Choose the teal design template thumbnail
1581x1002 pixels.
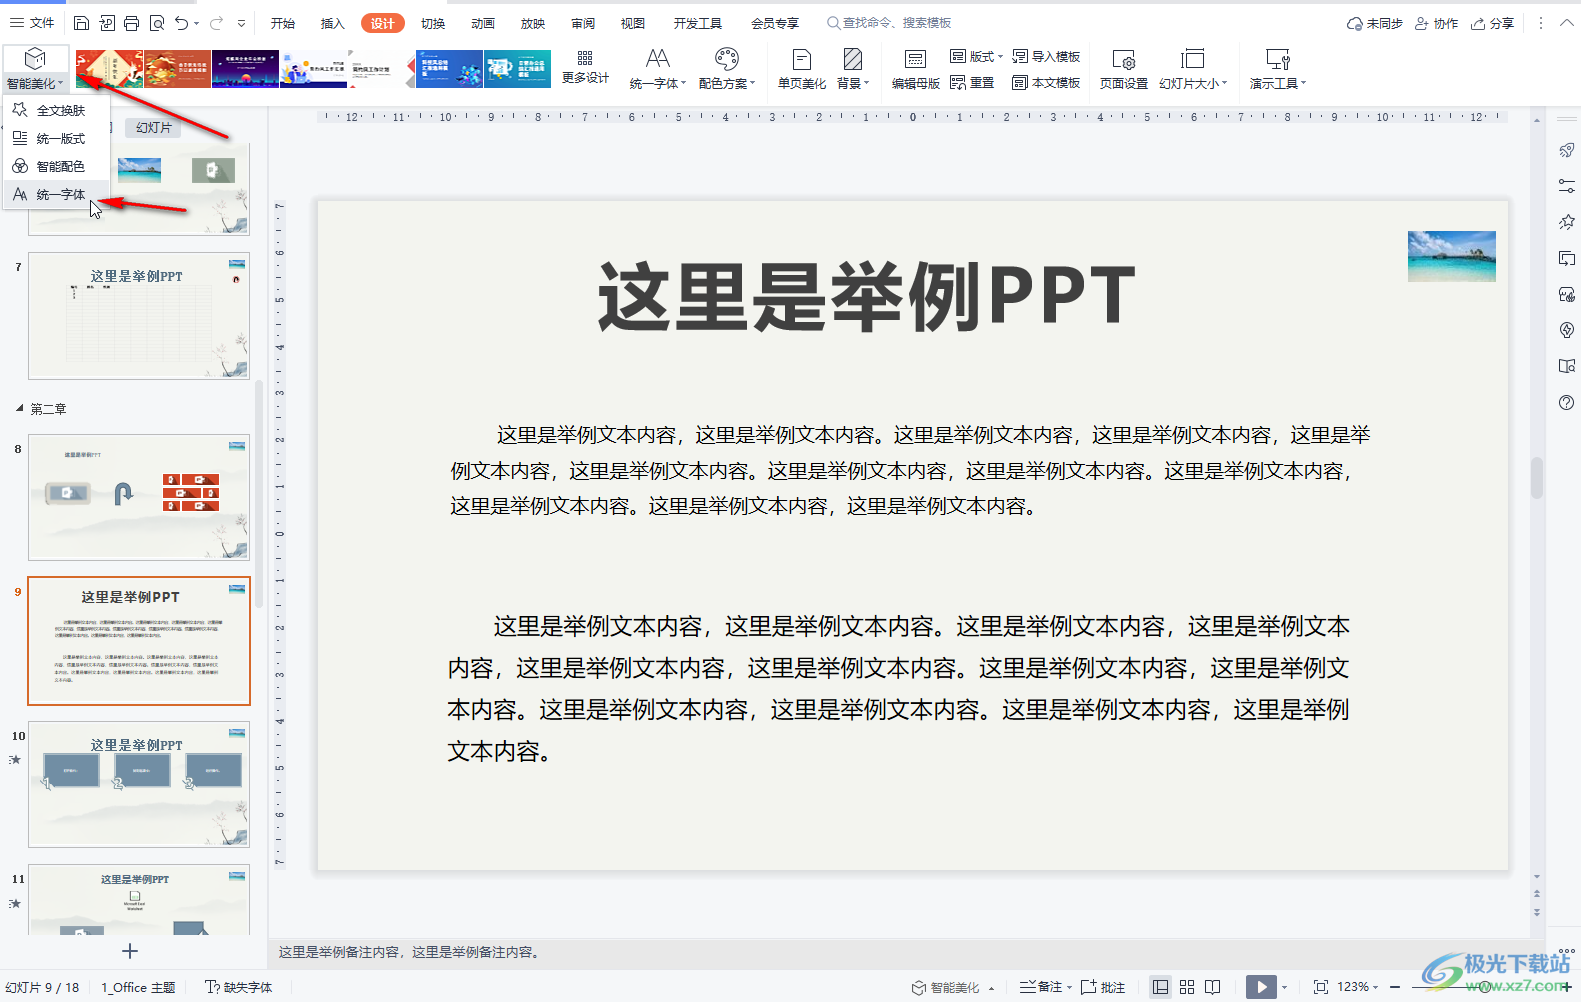[517, 69]
